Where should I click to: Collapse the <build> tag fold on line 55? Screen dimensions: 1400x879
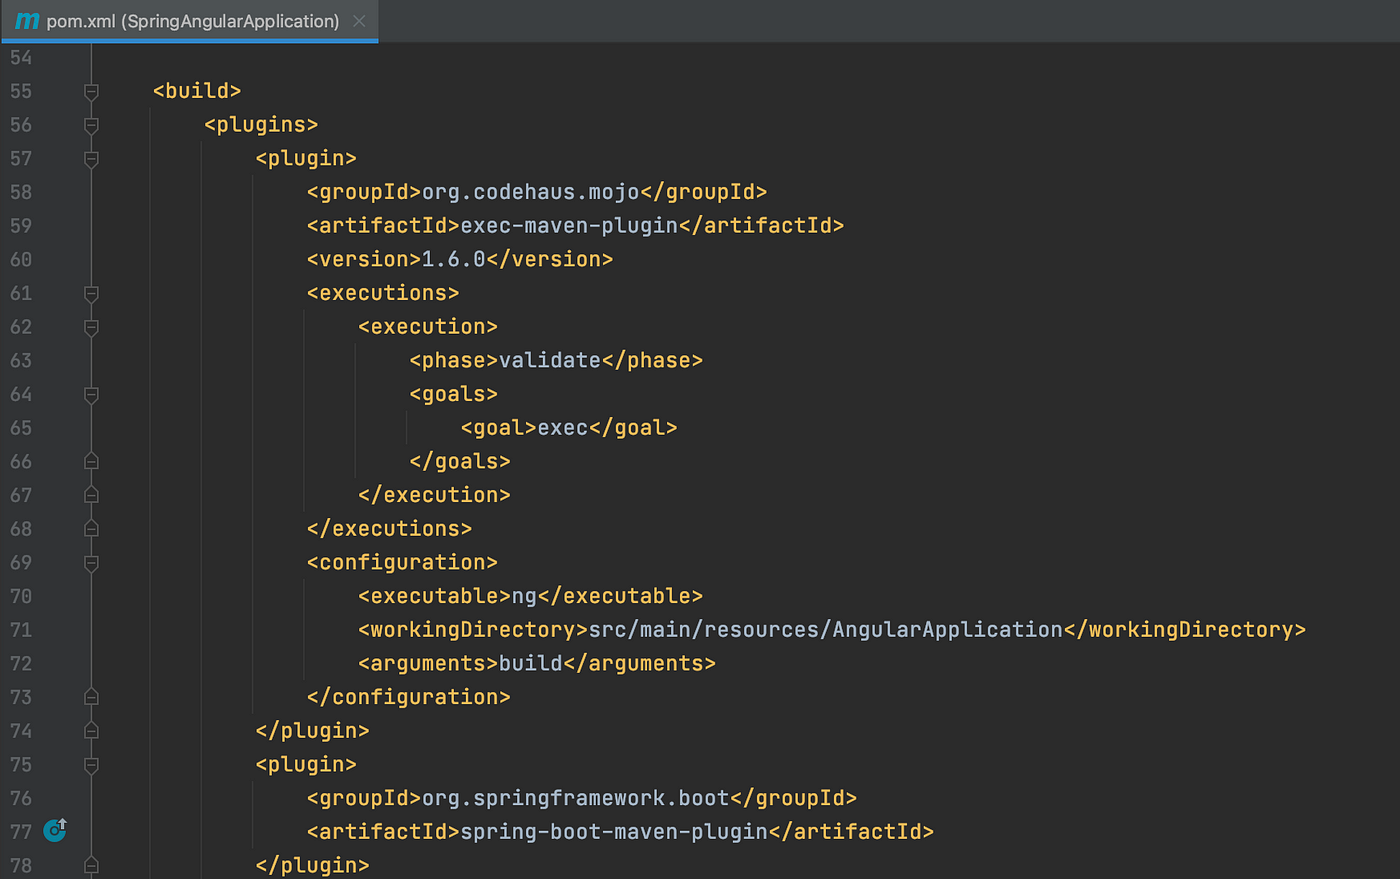click(91, 92)
